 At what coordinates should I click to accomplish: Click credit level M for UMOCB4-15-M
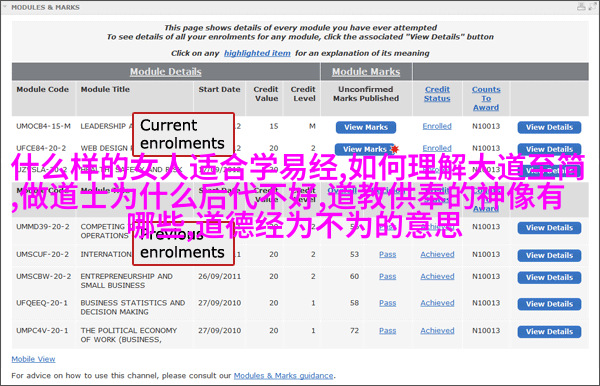pos(312,126)
